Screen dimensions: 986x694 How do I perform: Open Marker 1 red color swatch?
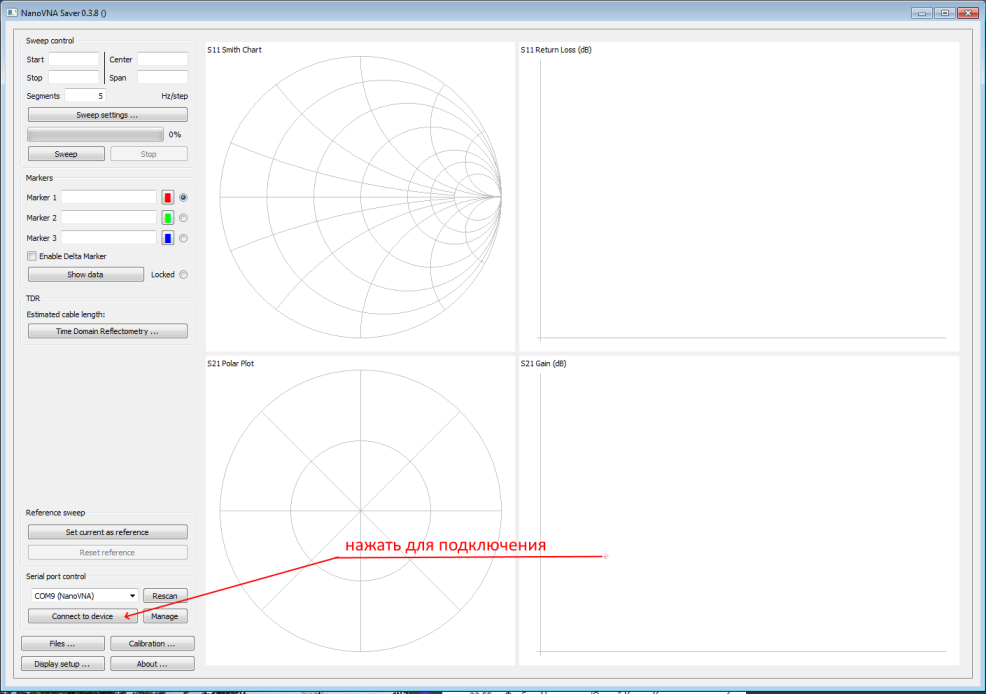(x=168, y=197)
